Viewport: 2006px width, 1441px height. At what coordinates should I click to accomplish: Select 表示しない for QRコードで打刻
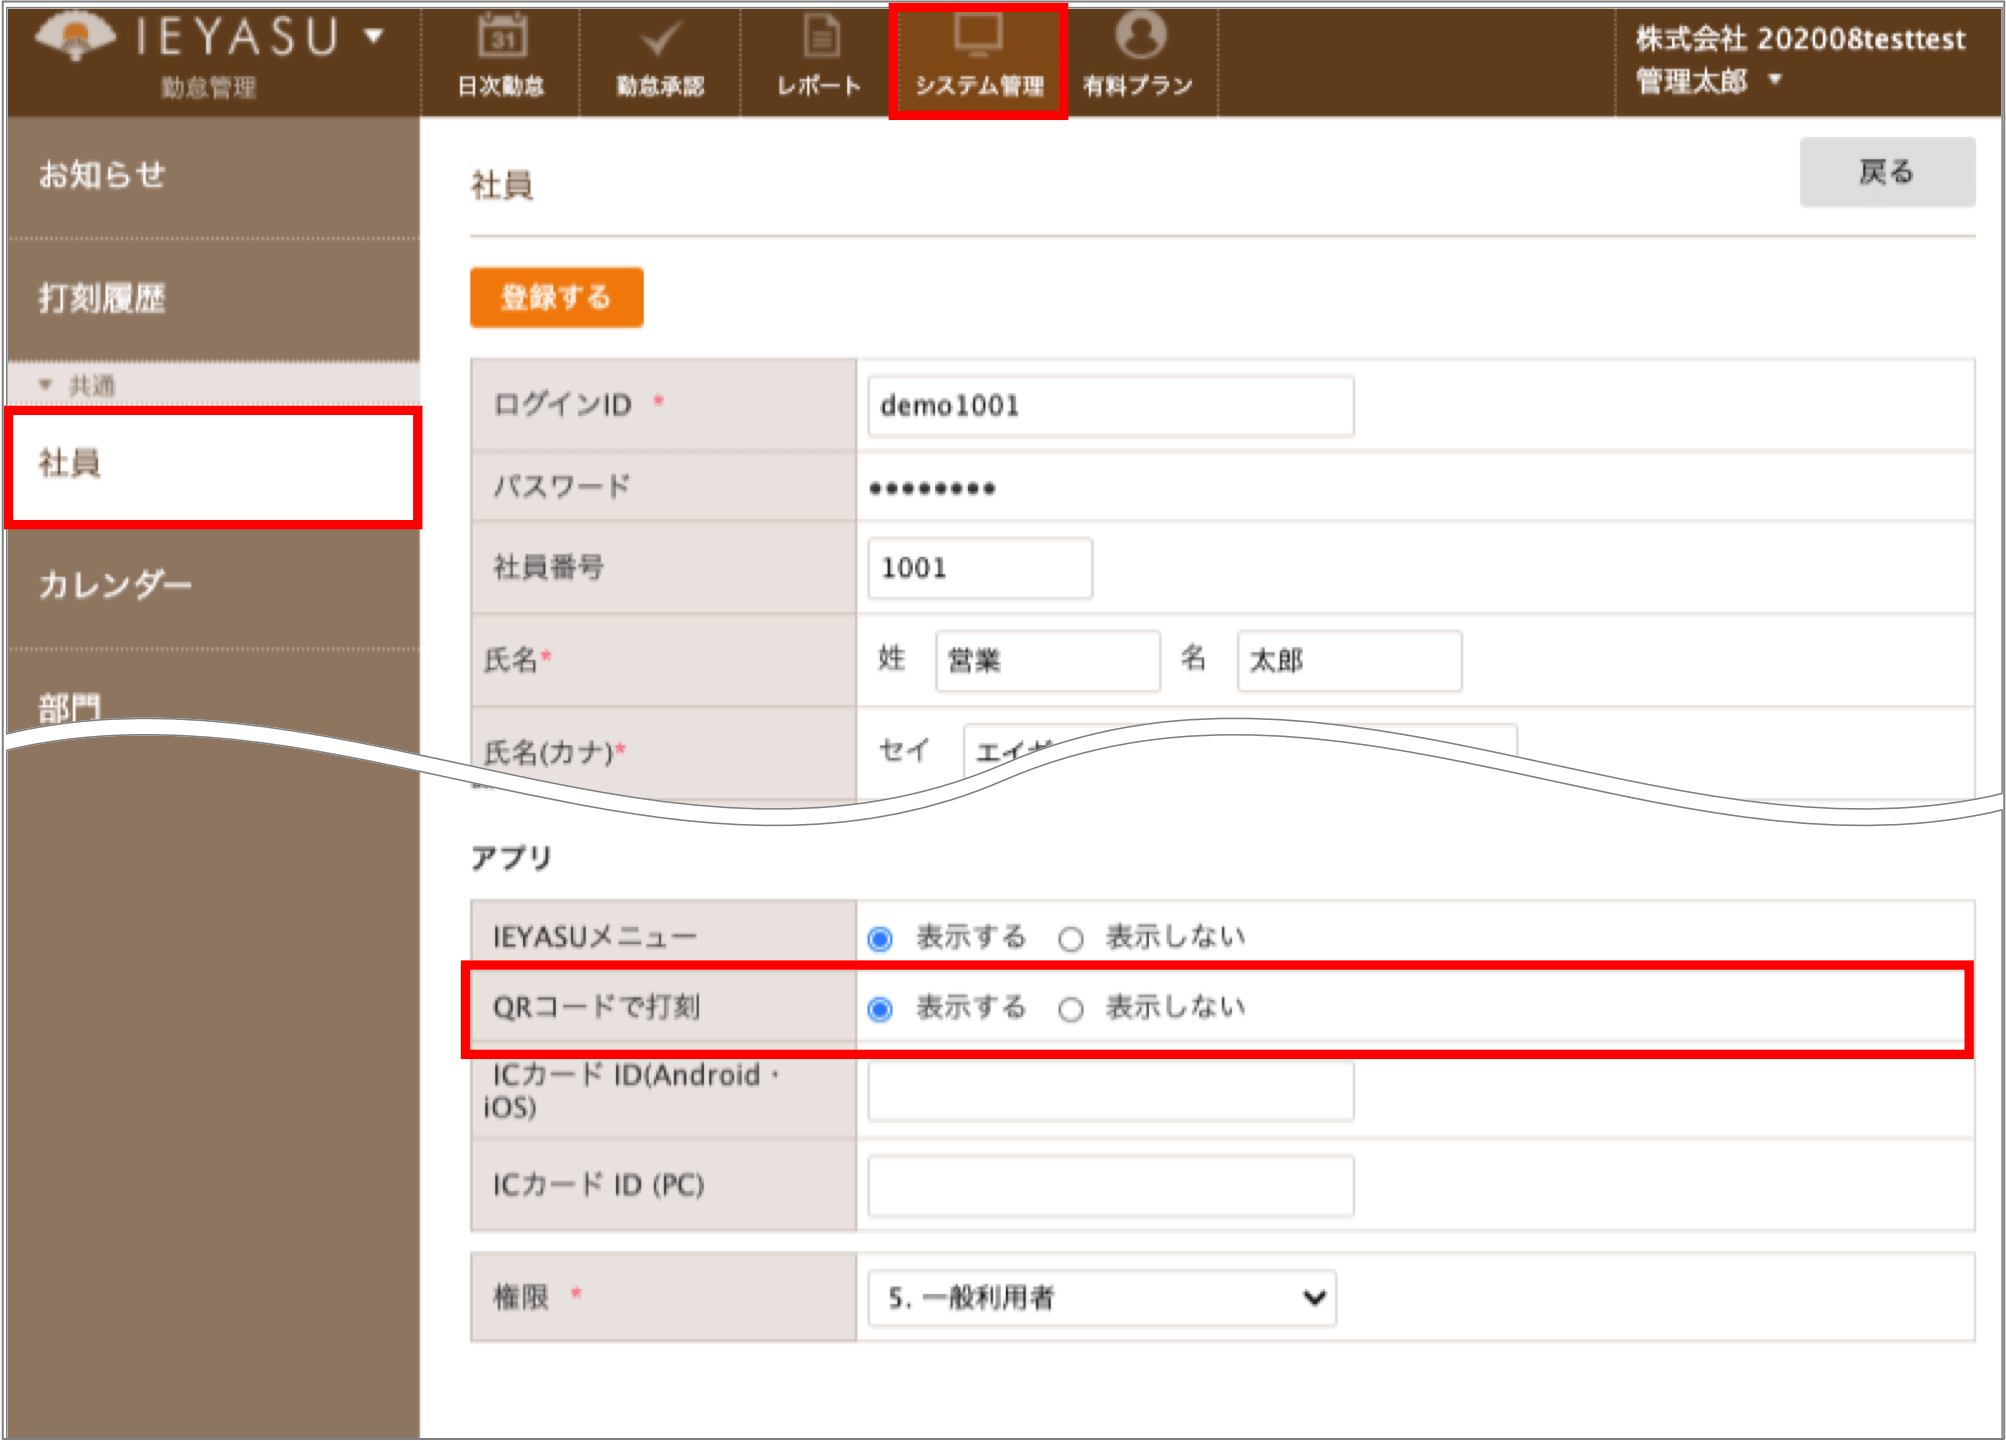[1070, 1009]
